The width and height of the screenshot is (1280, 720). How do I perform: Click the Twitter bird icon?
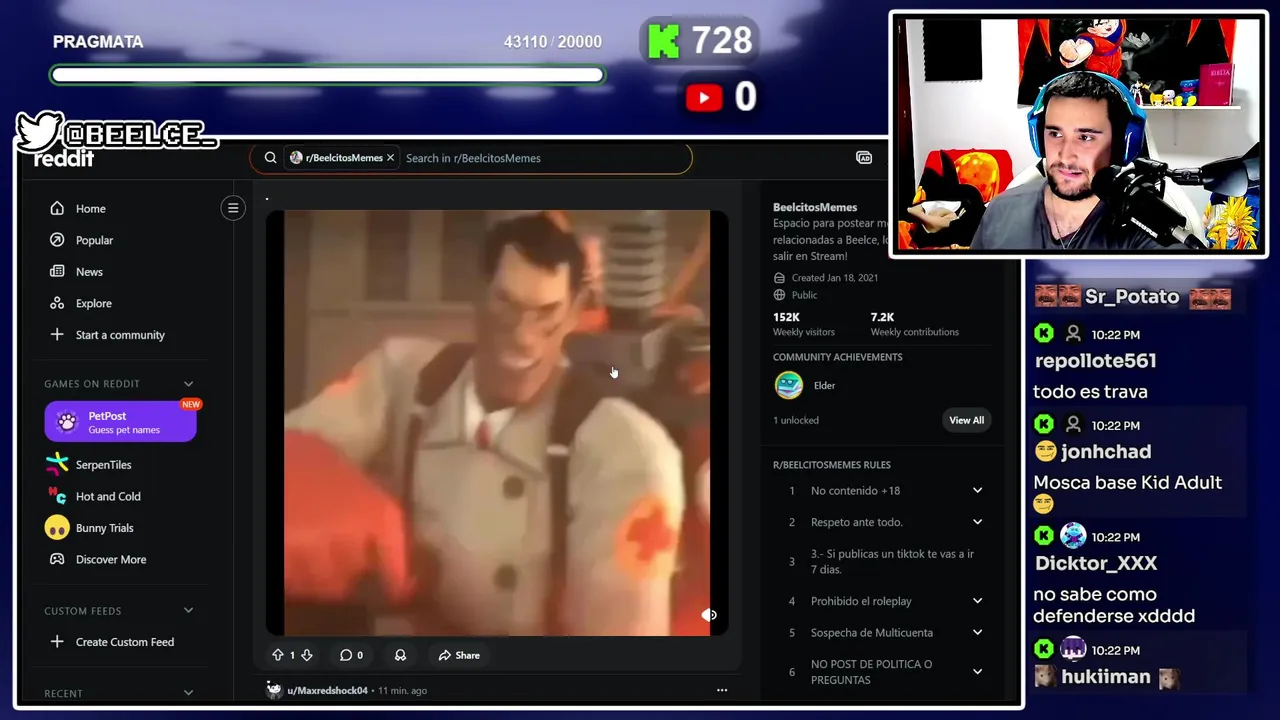[38, 131]
